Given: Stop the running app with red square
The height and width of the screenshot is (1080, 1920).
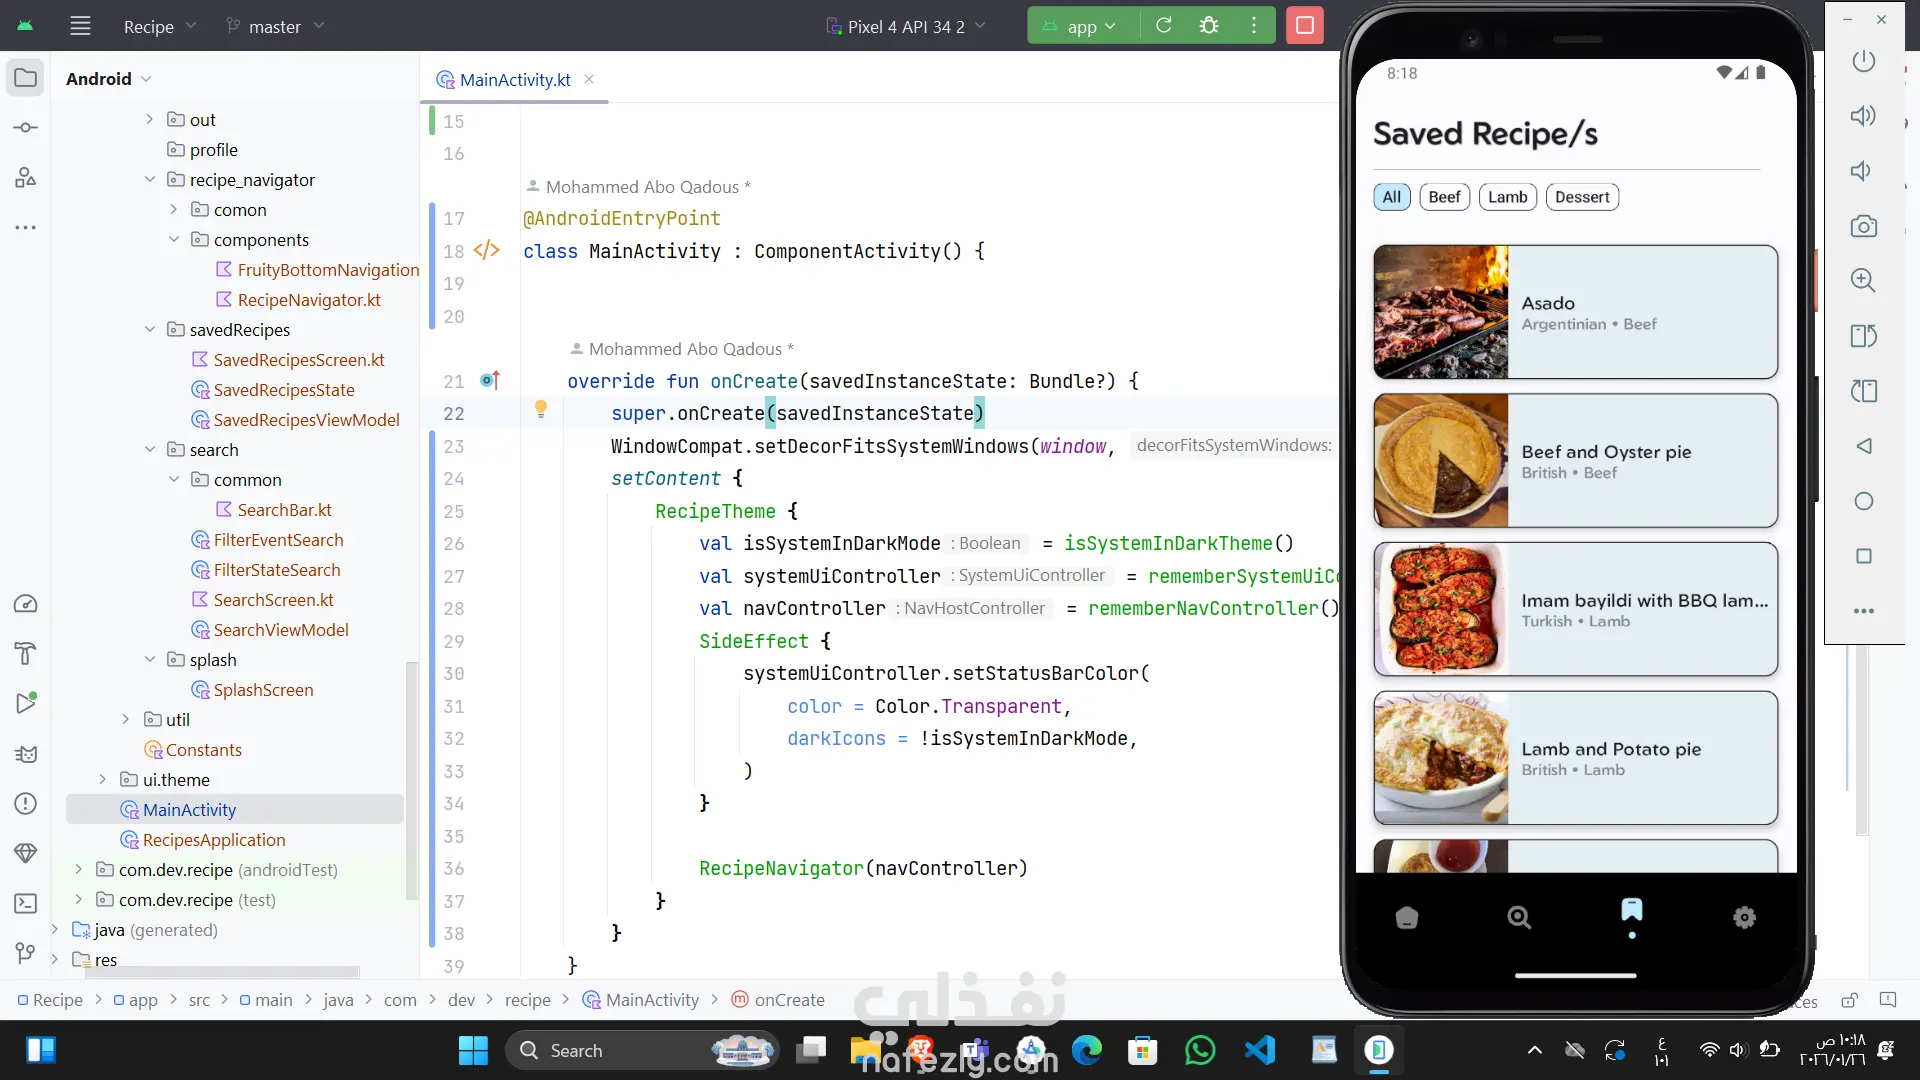Looking at the screenshot, I should pyautogui.click(x=1305, y=26).
